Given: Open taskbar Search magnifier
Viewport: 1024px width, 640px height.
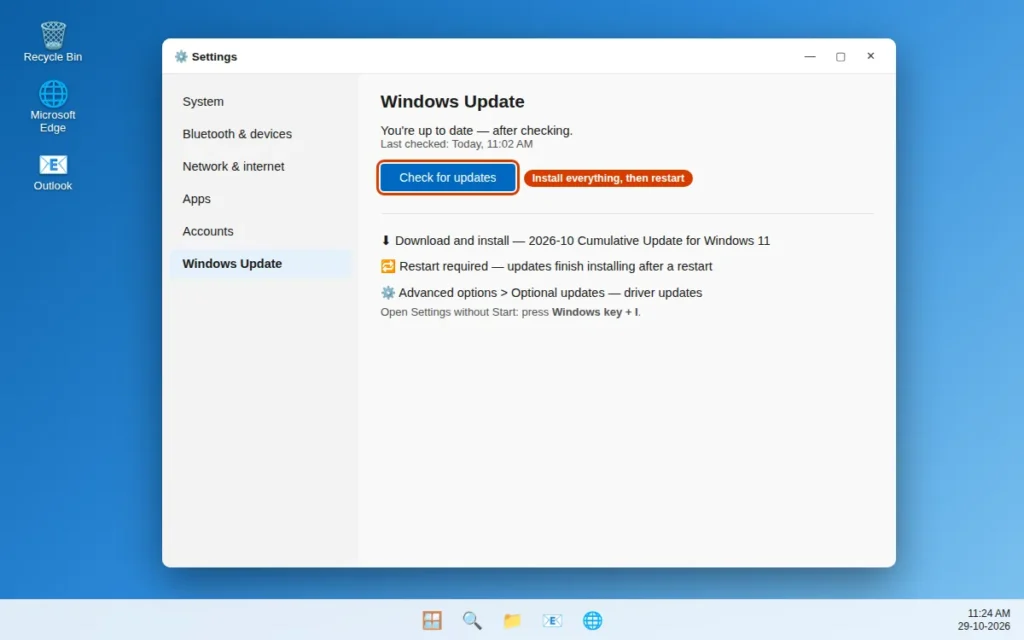Looking at the screenshot, I should (472, 620).
